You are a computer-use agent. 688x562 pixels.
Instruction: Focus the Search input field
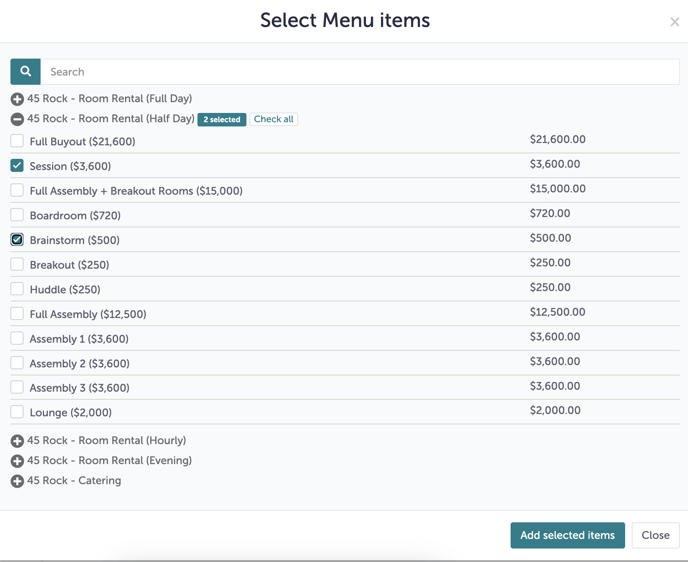(x=360, y=72)
